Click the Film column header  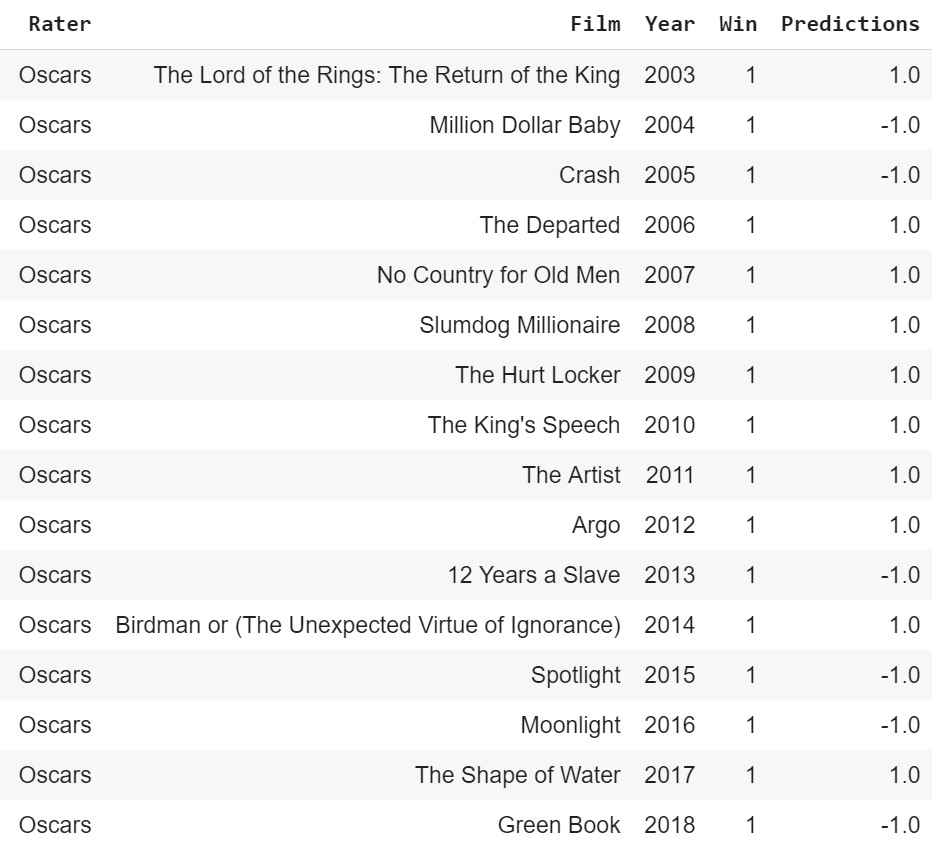click(595, 24)
